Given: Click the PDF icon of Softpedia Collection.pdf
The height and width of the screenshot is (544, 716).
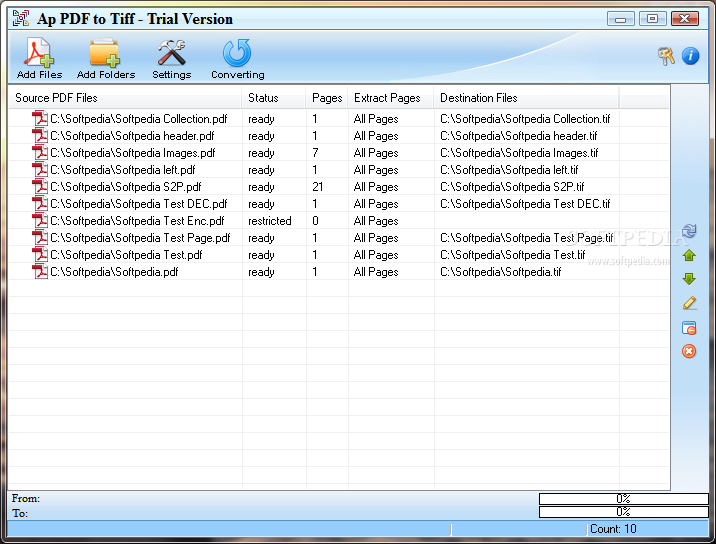Looking at the screenshot, I should pos(40,119).
